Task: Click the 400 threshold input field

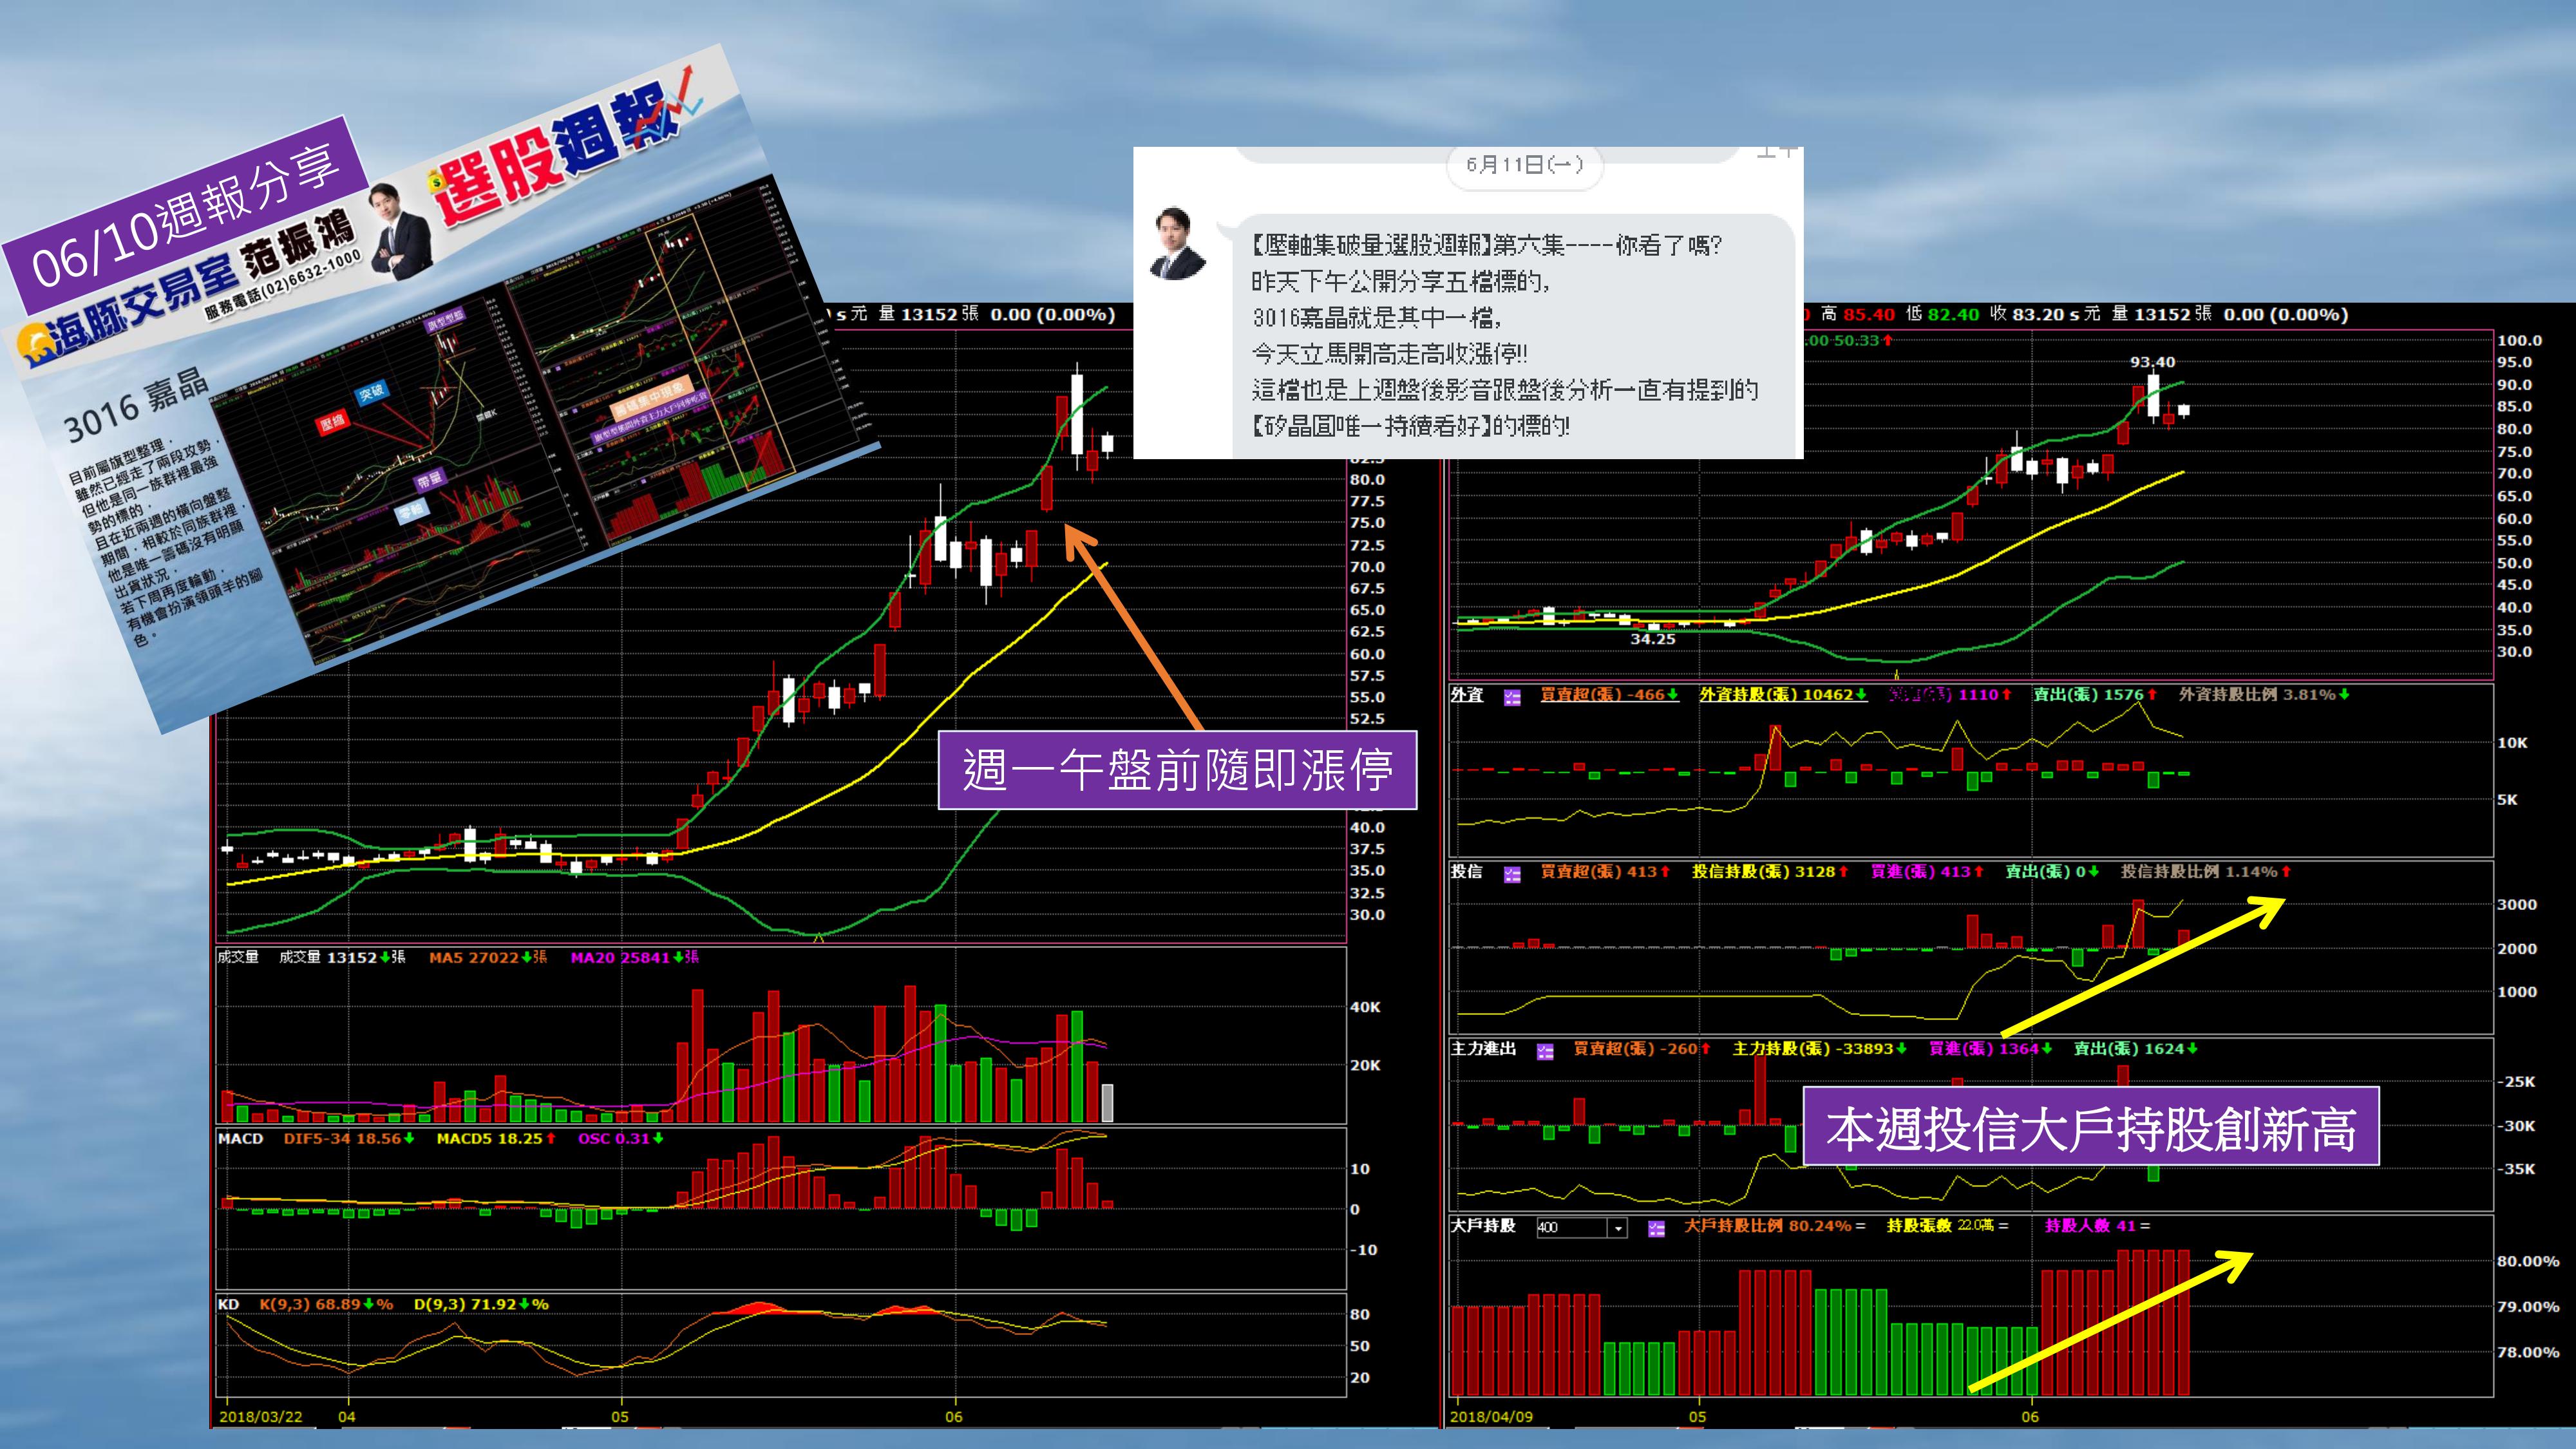Action: pyautogui.click(x=1572, y=1228)
